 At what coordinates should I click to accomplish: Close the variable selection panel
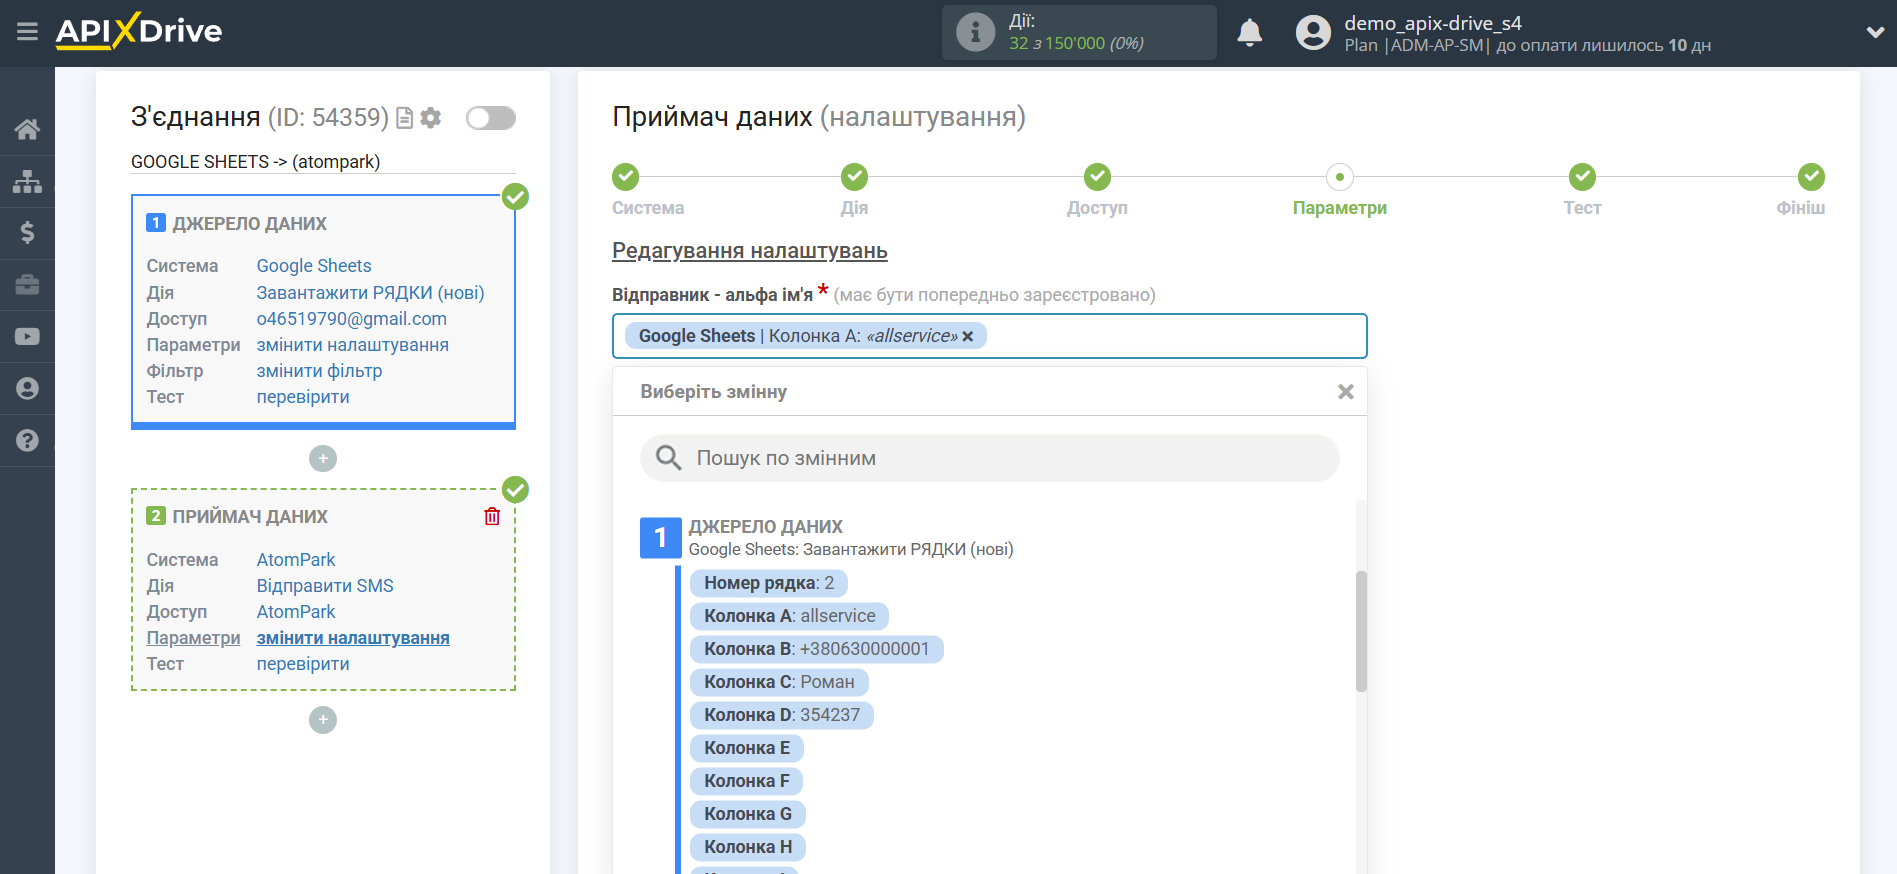1346,392
